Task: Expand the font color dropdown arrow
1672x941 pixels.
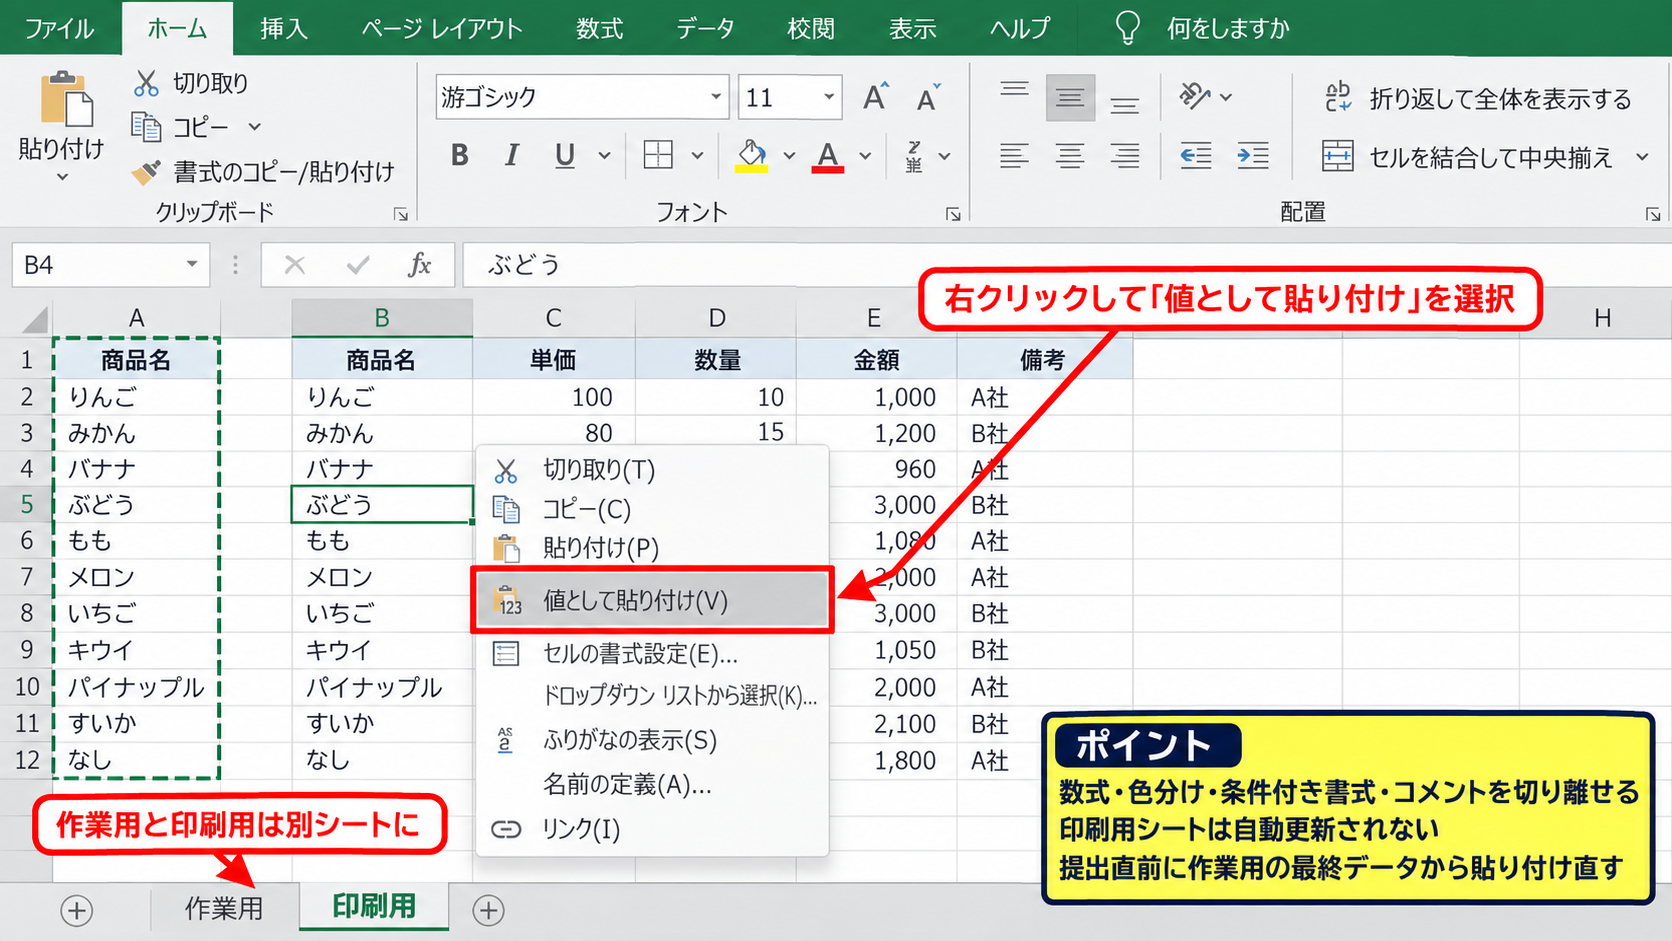Action: [865, 155]
